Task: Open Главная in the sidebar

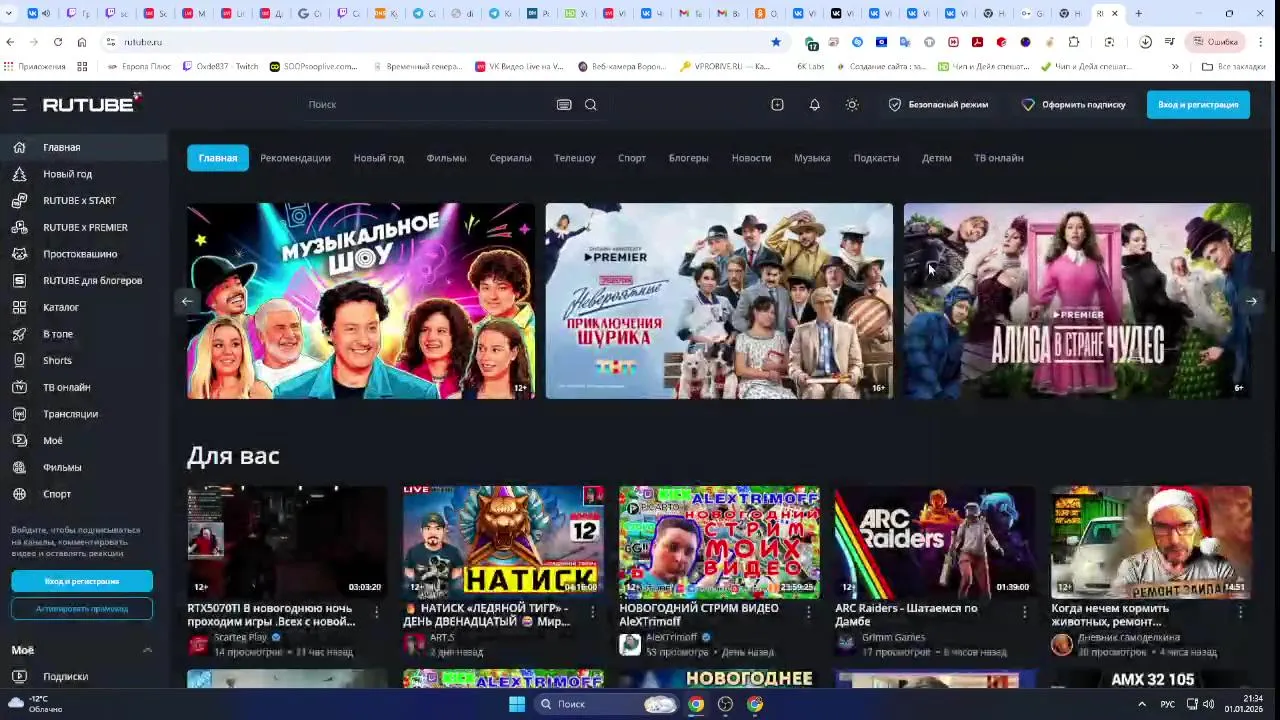Action: 84,147
